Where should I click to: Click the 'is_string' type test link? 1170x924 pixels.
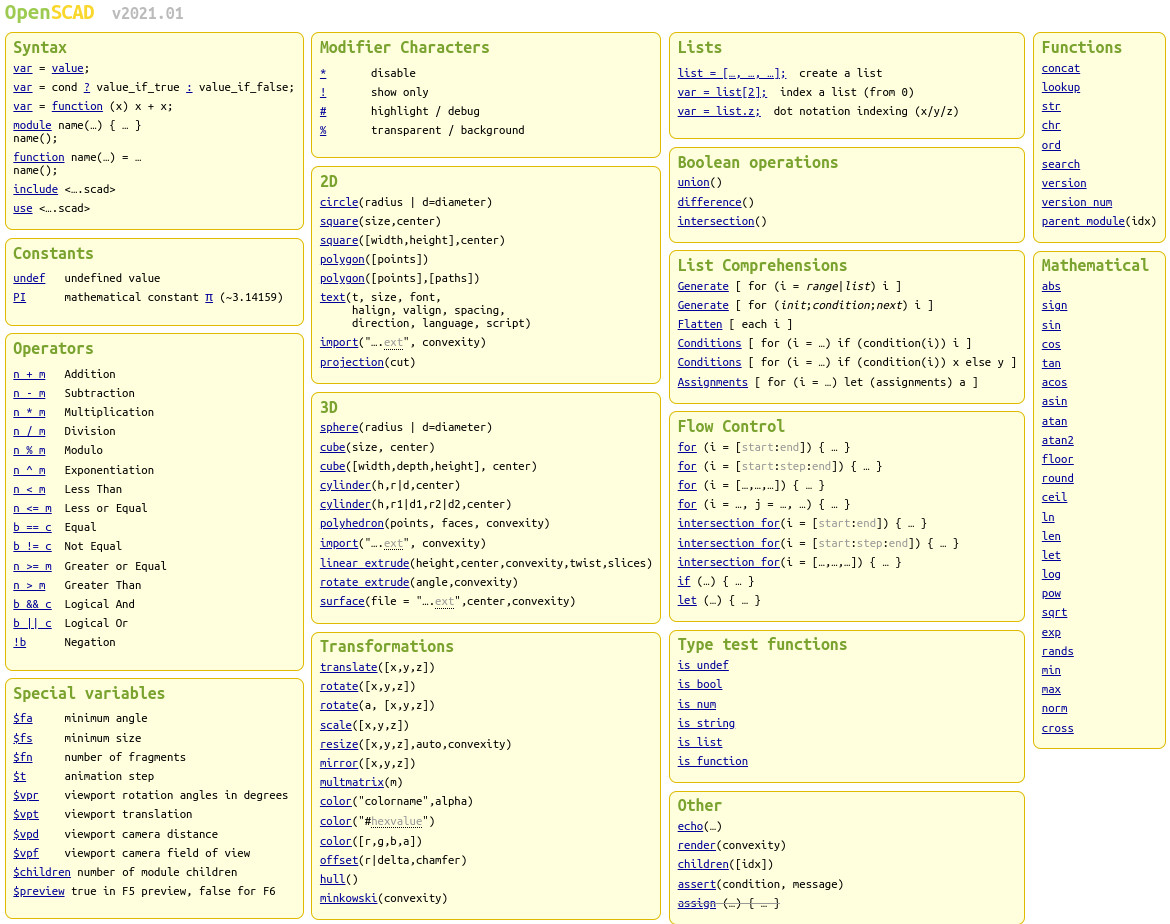pyautogui.click(x=706, y=724)
